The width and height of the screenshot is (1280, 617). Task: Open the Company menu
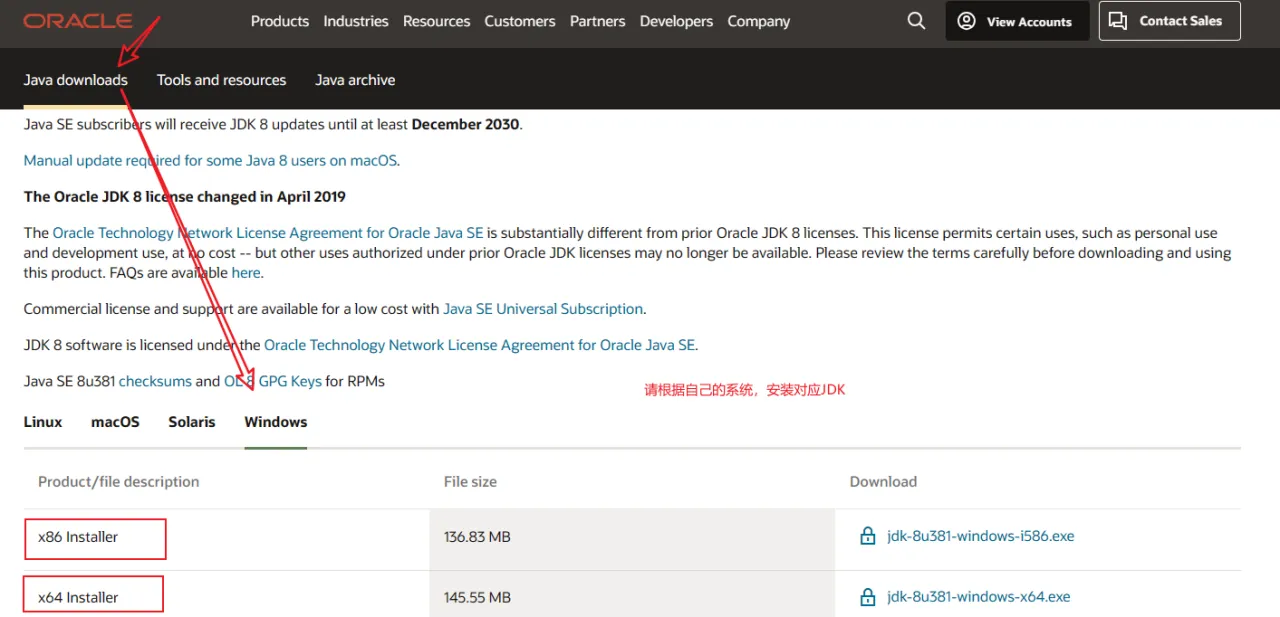[x=758, y=21]
